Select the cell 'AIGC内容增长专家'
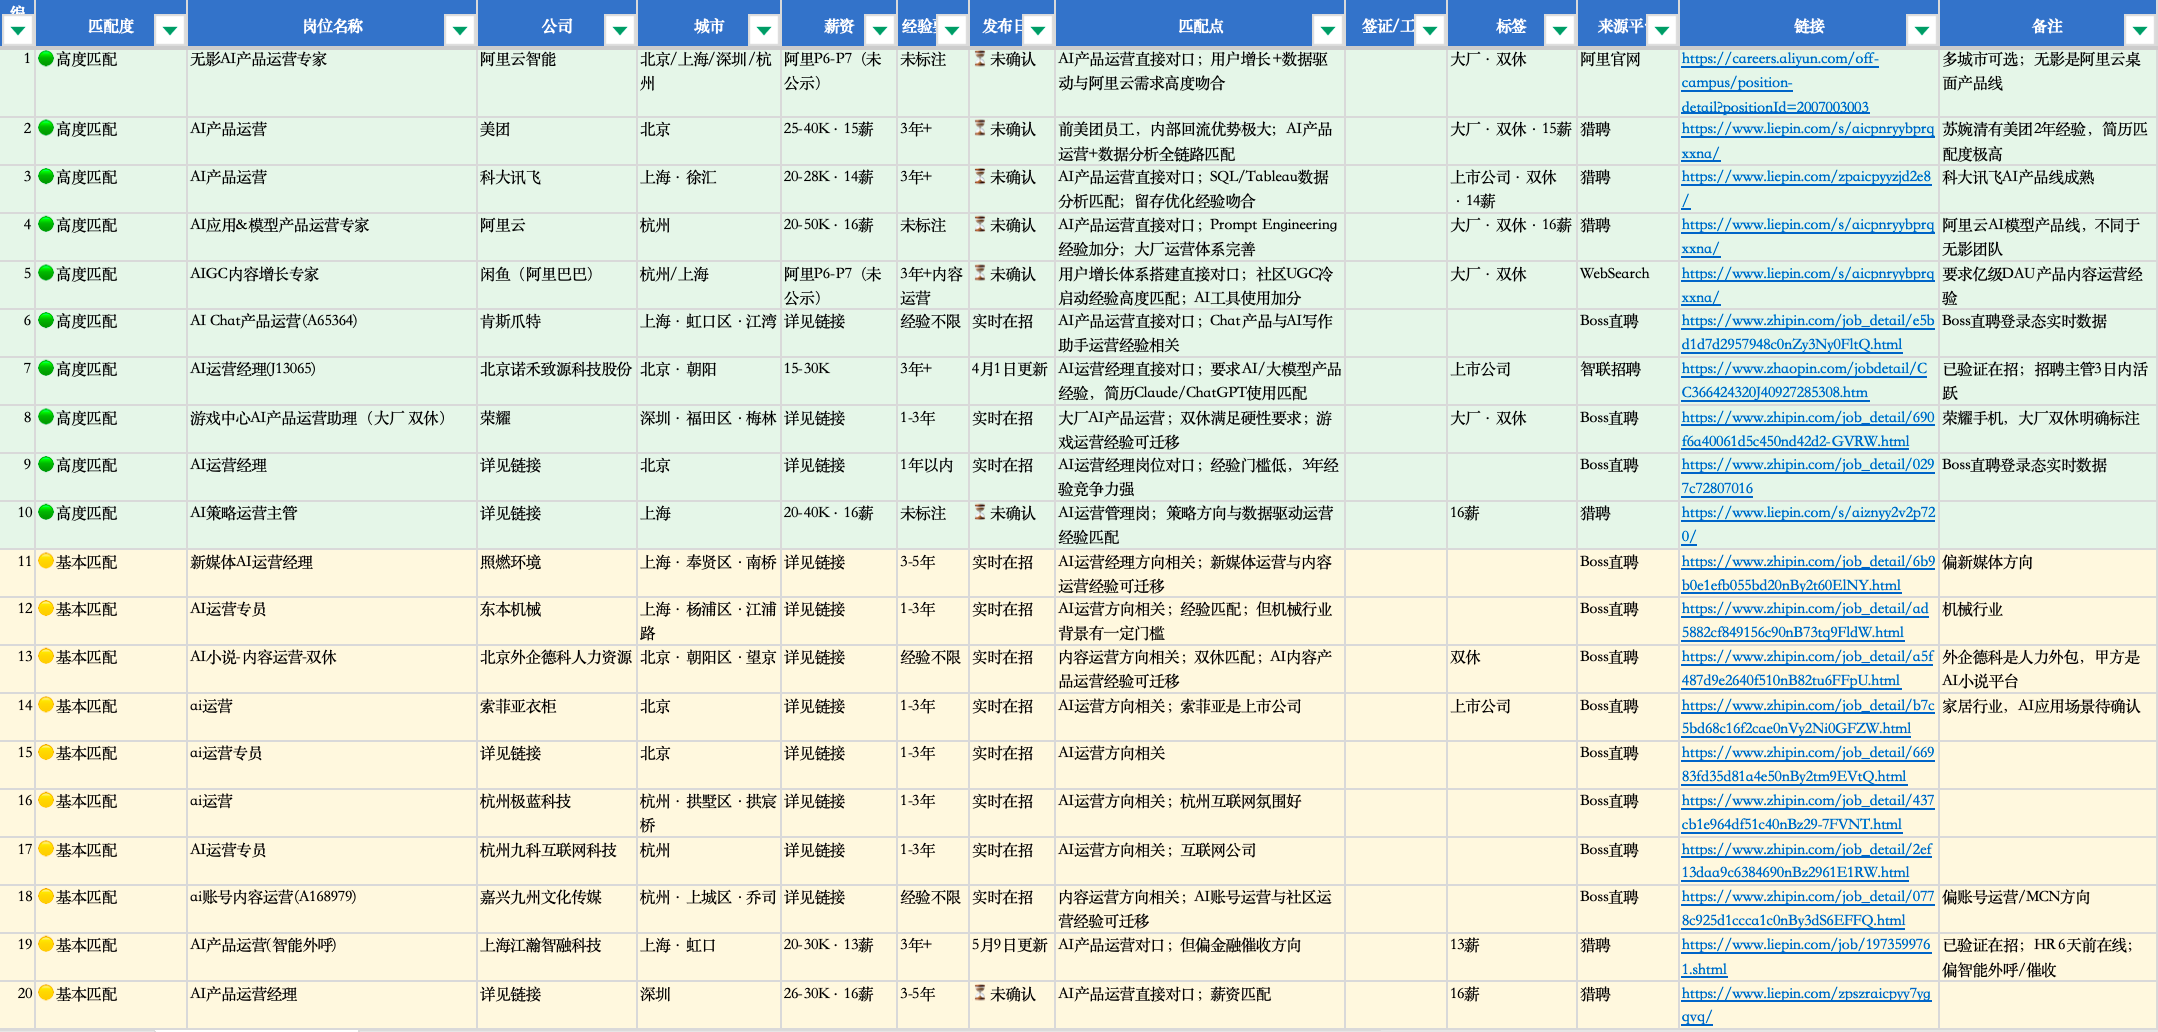This screenshot has height=1032, width=2158. click(331, 285)
